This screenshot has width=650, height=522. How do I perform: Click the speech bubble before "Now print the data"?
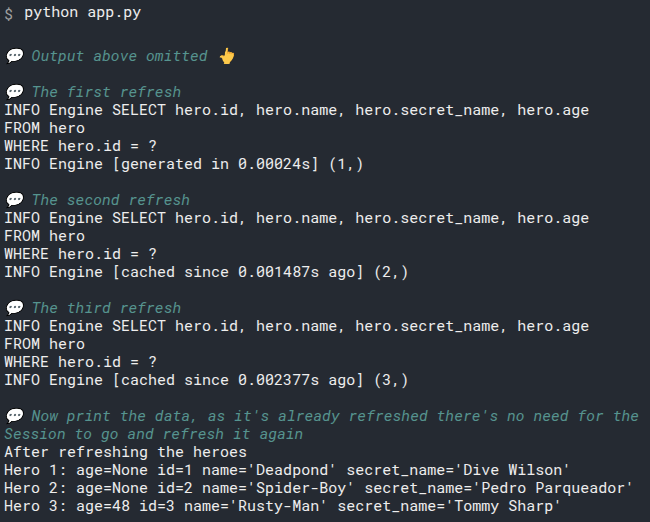(x=14, y=416)
